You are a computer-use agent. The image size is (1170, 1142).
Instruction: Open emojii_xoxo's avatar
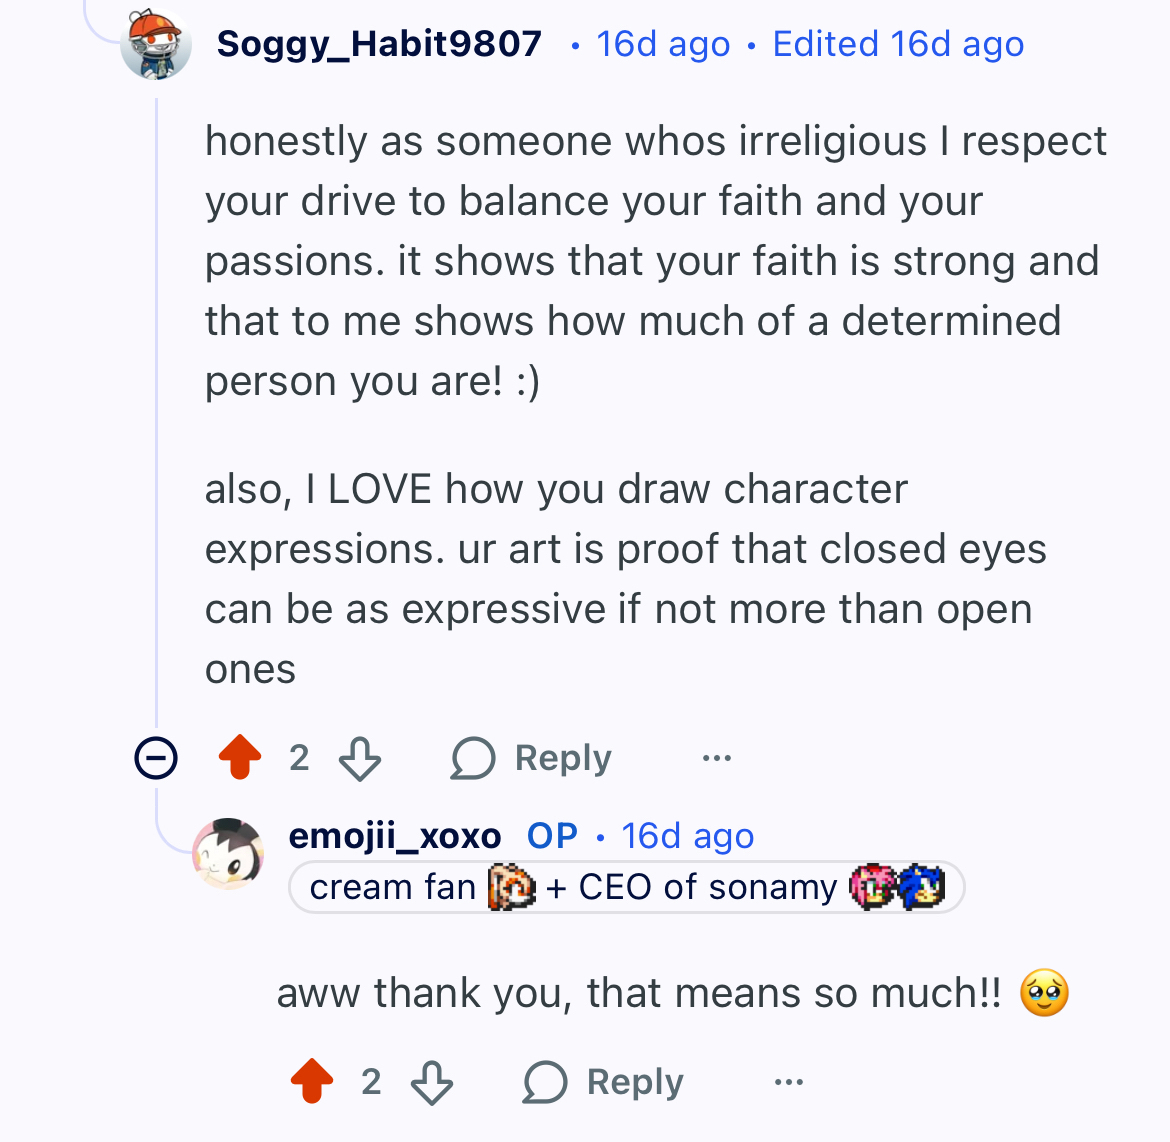[x=228, y=853]
